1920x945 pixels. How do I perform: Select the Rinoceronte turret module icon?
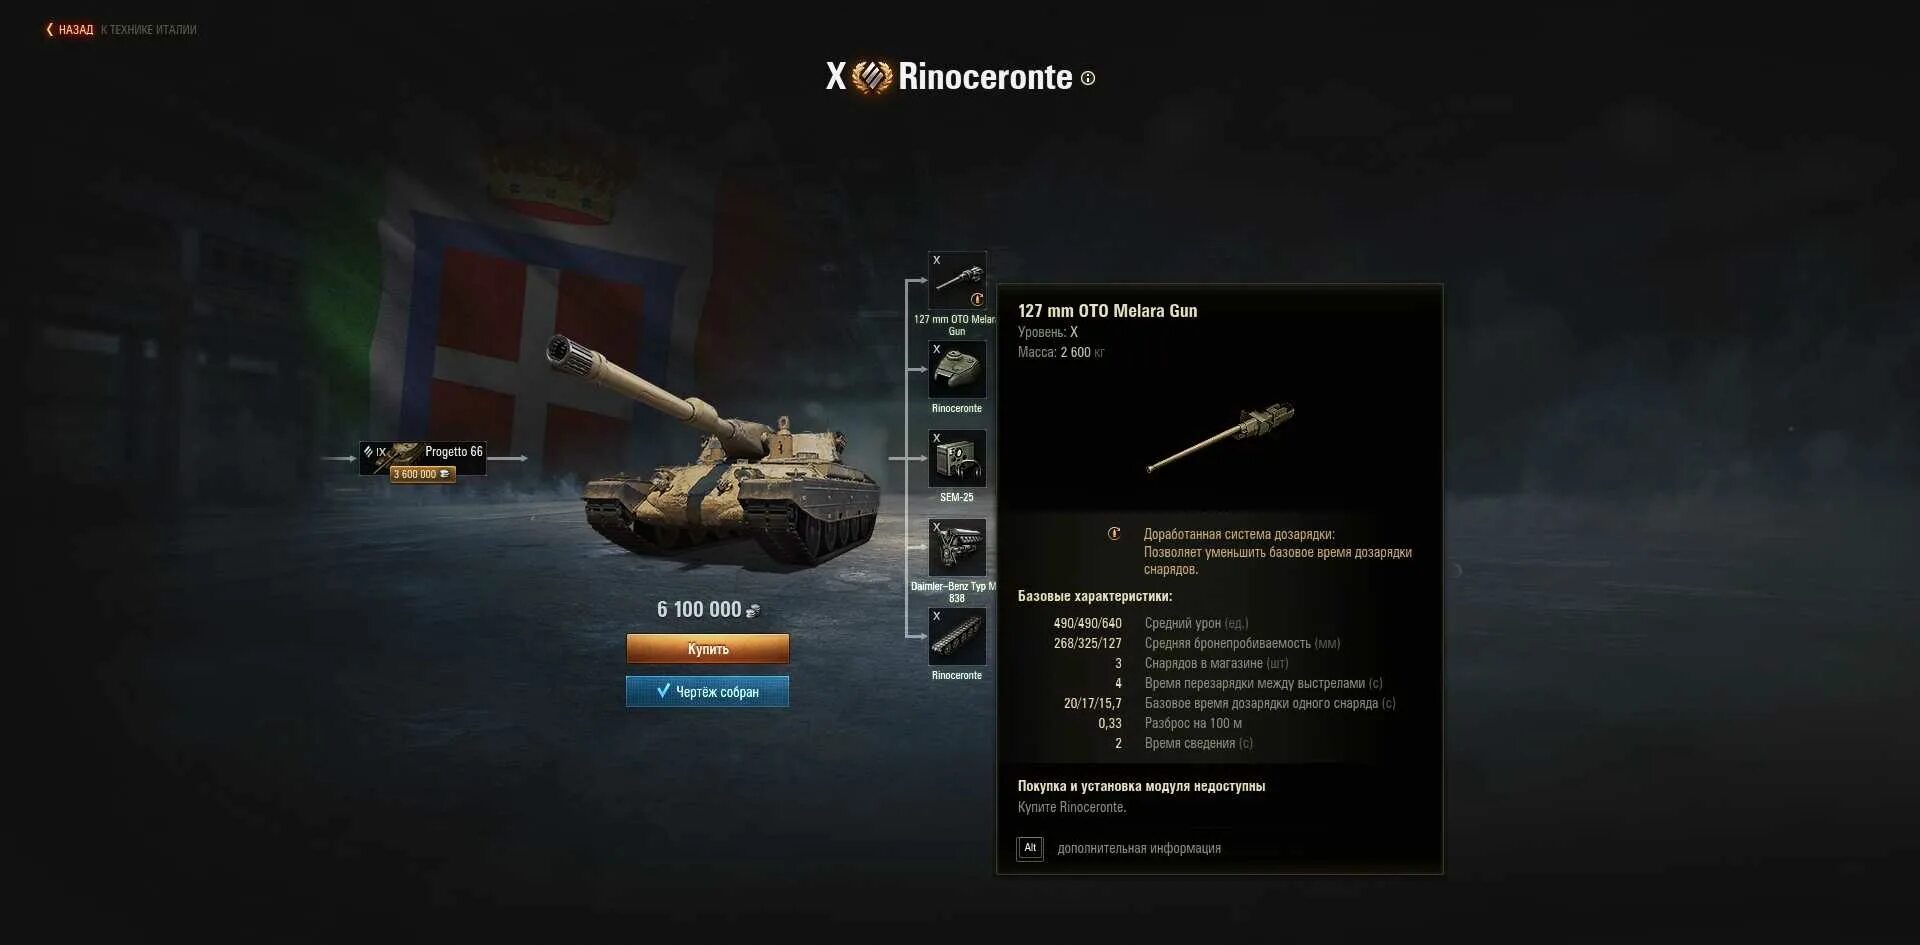957,369
